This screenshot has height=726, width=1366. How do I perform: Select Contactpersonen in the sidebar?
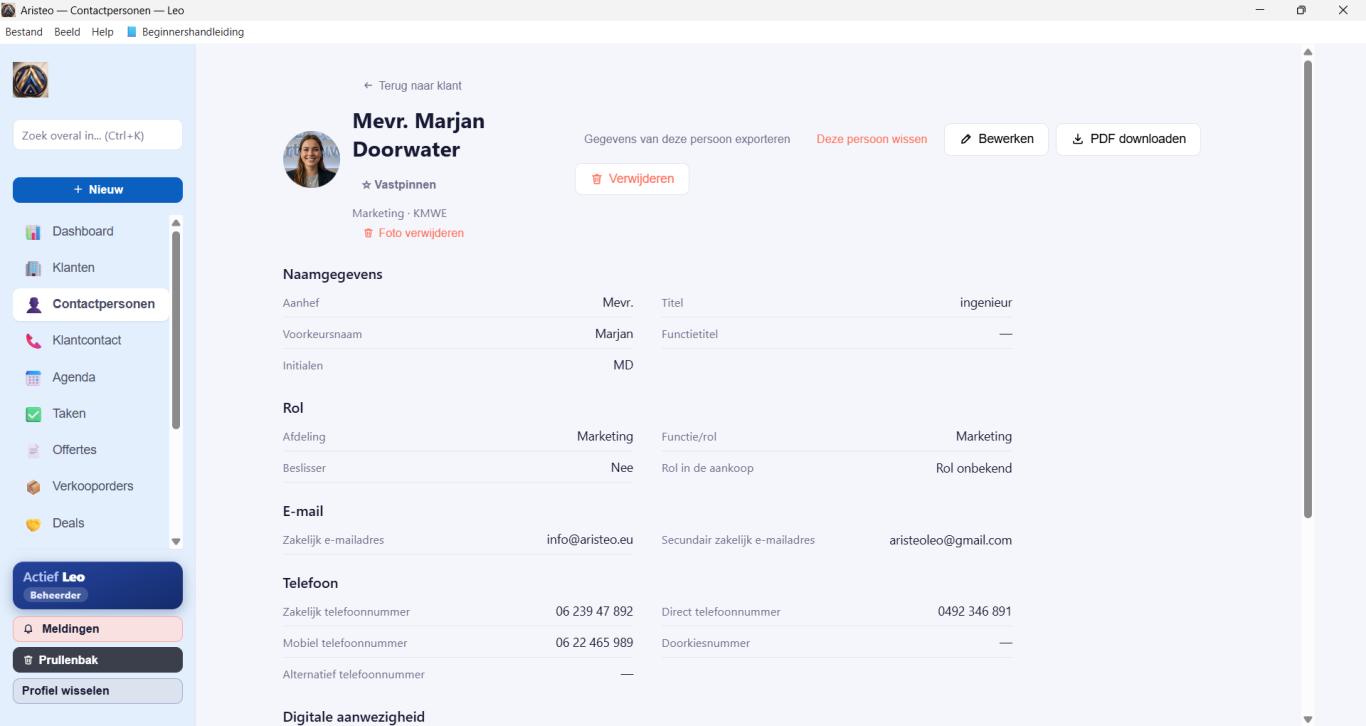coord(91,304)
